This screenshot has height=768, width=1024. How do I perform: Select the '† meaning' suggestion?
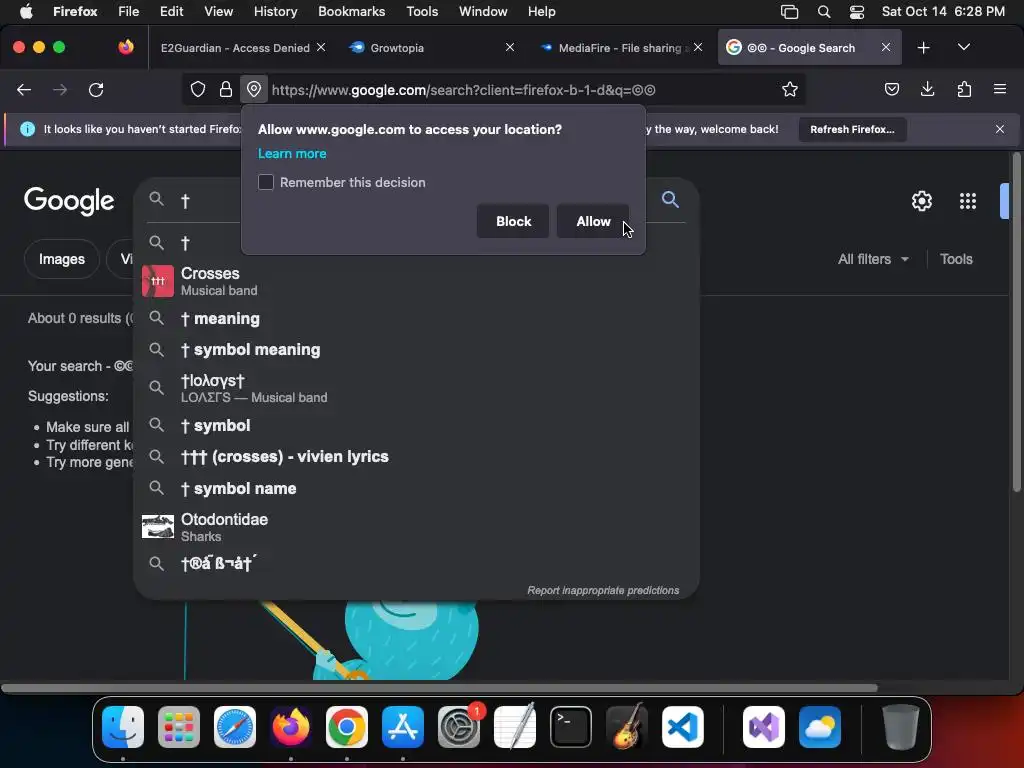[x=416, y=318]
